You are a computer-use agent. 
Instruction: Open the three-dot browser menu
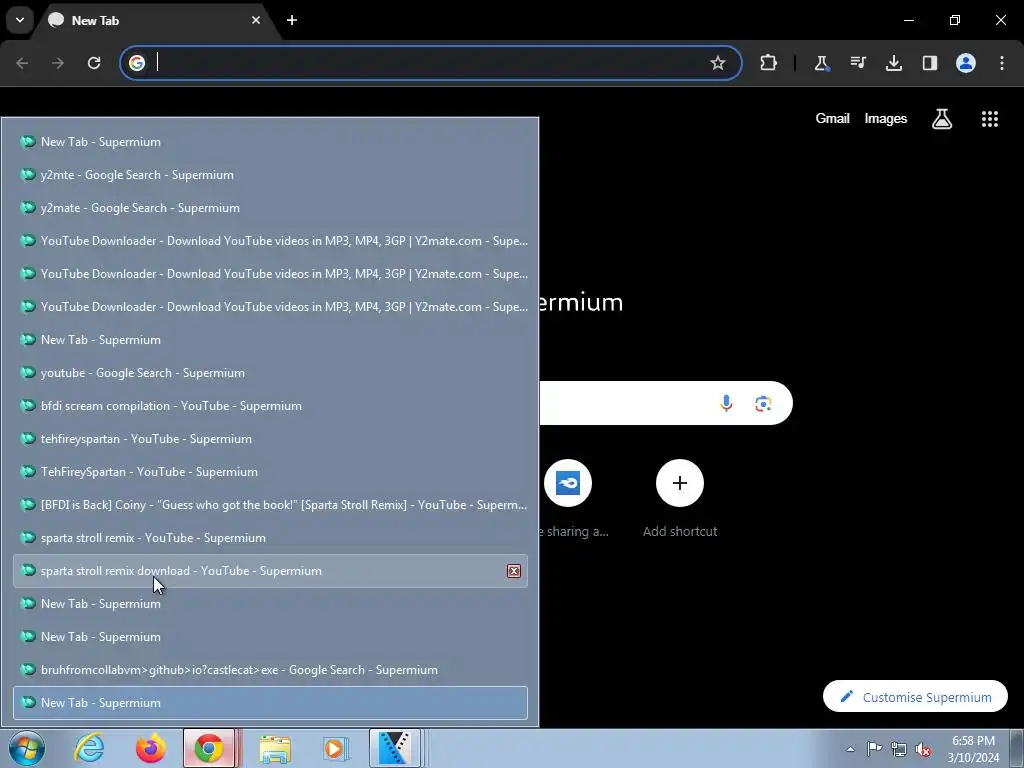click(x=1002, y=63)
